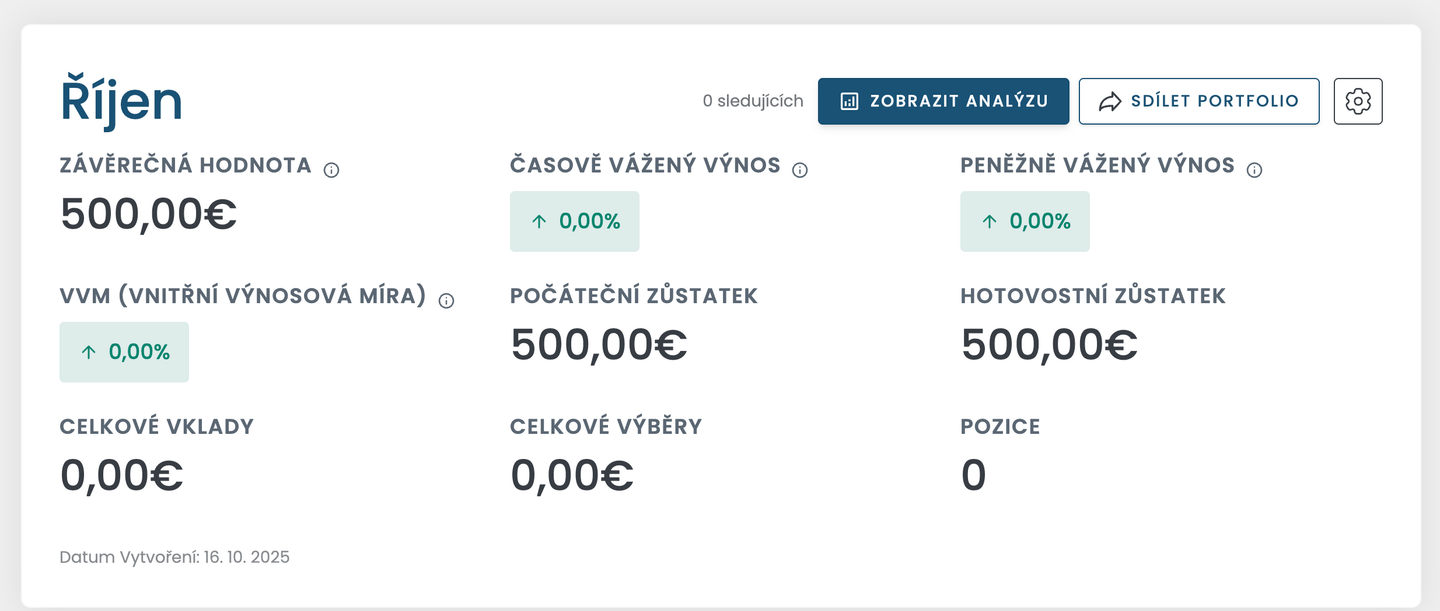Click info icon next to VVM label
Image resolution: width=1440 pixels, height=611 pixels.
coord(447,300)
